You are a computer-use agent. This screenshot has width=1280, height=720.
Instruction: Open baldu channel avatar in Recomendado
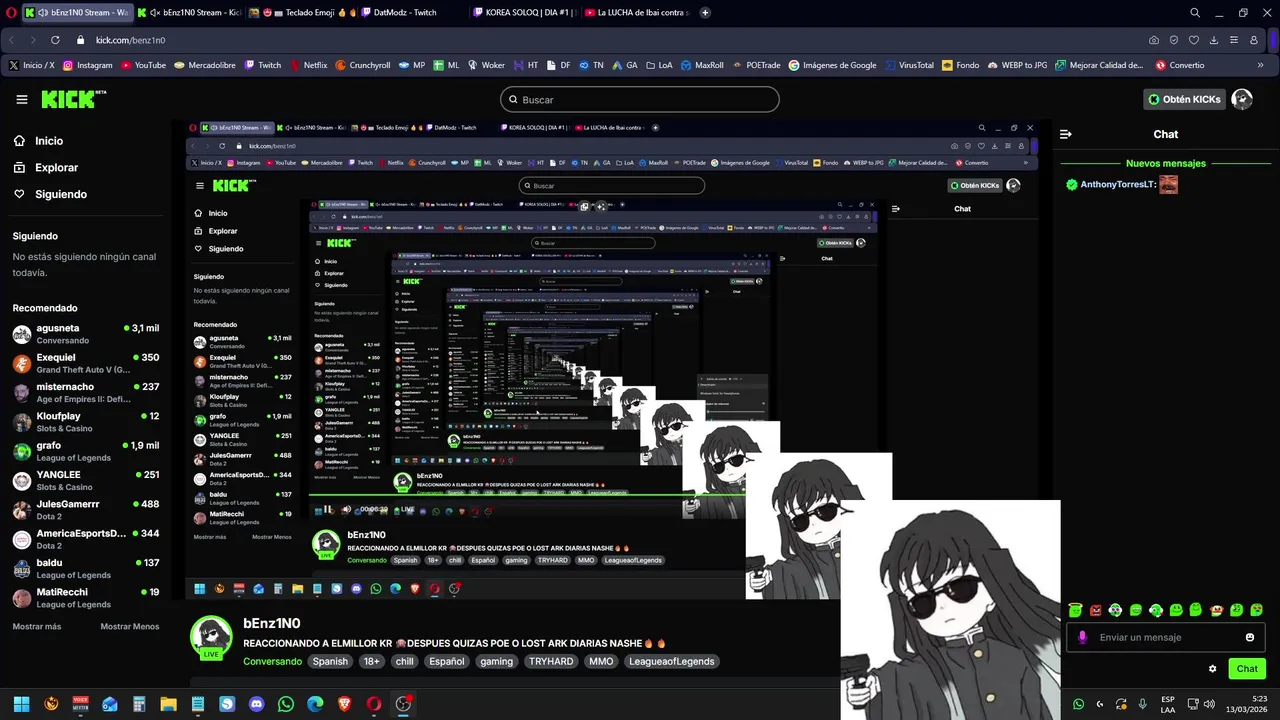[22, 569]
